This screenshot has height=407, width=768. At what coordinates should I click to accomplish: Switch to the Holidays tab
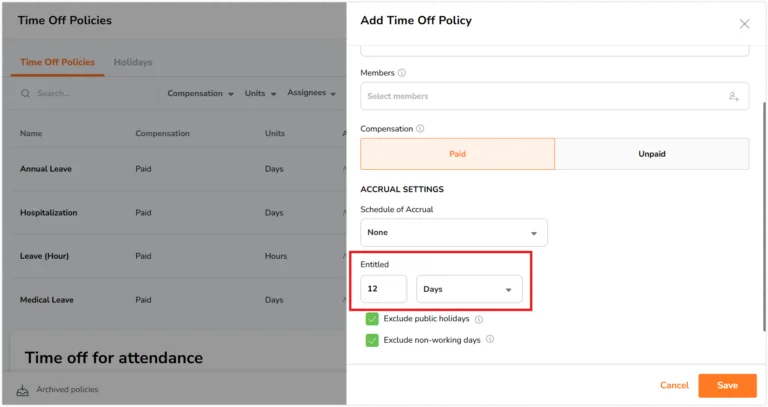133,62
